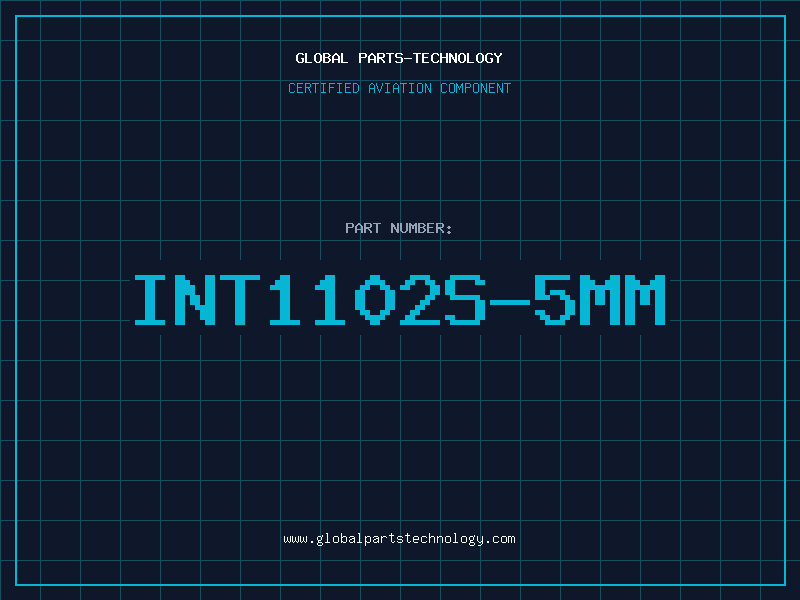Click the GLOBAL PARTS-TECHNOLOGY heading
Image resolution: width=800 pixels, height=600 pixels.
399,58
